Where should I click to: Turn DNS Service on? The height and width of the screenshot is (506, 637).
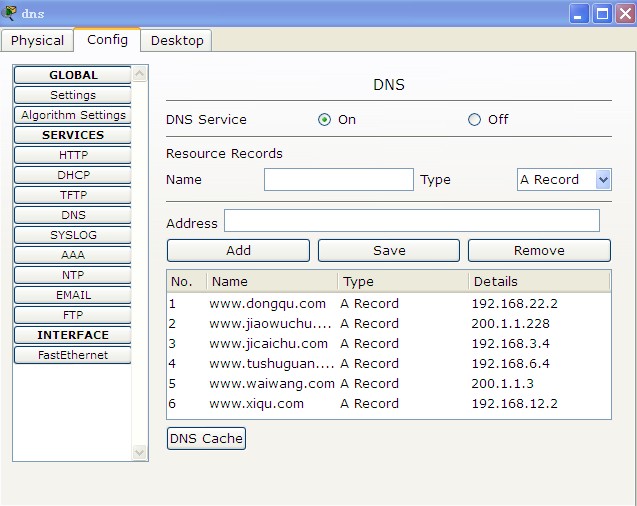click(324, 120)
